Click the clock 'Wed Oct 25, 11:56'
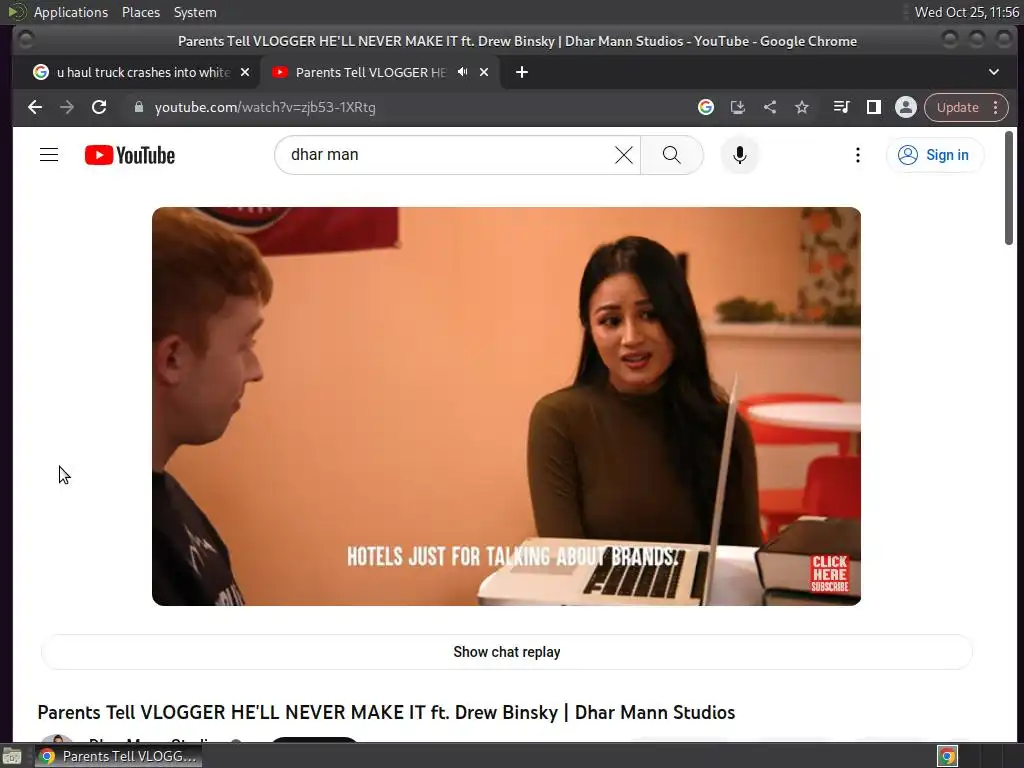Screen dimensions: 1024x768 (967, 12)
